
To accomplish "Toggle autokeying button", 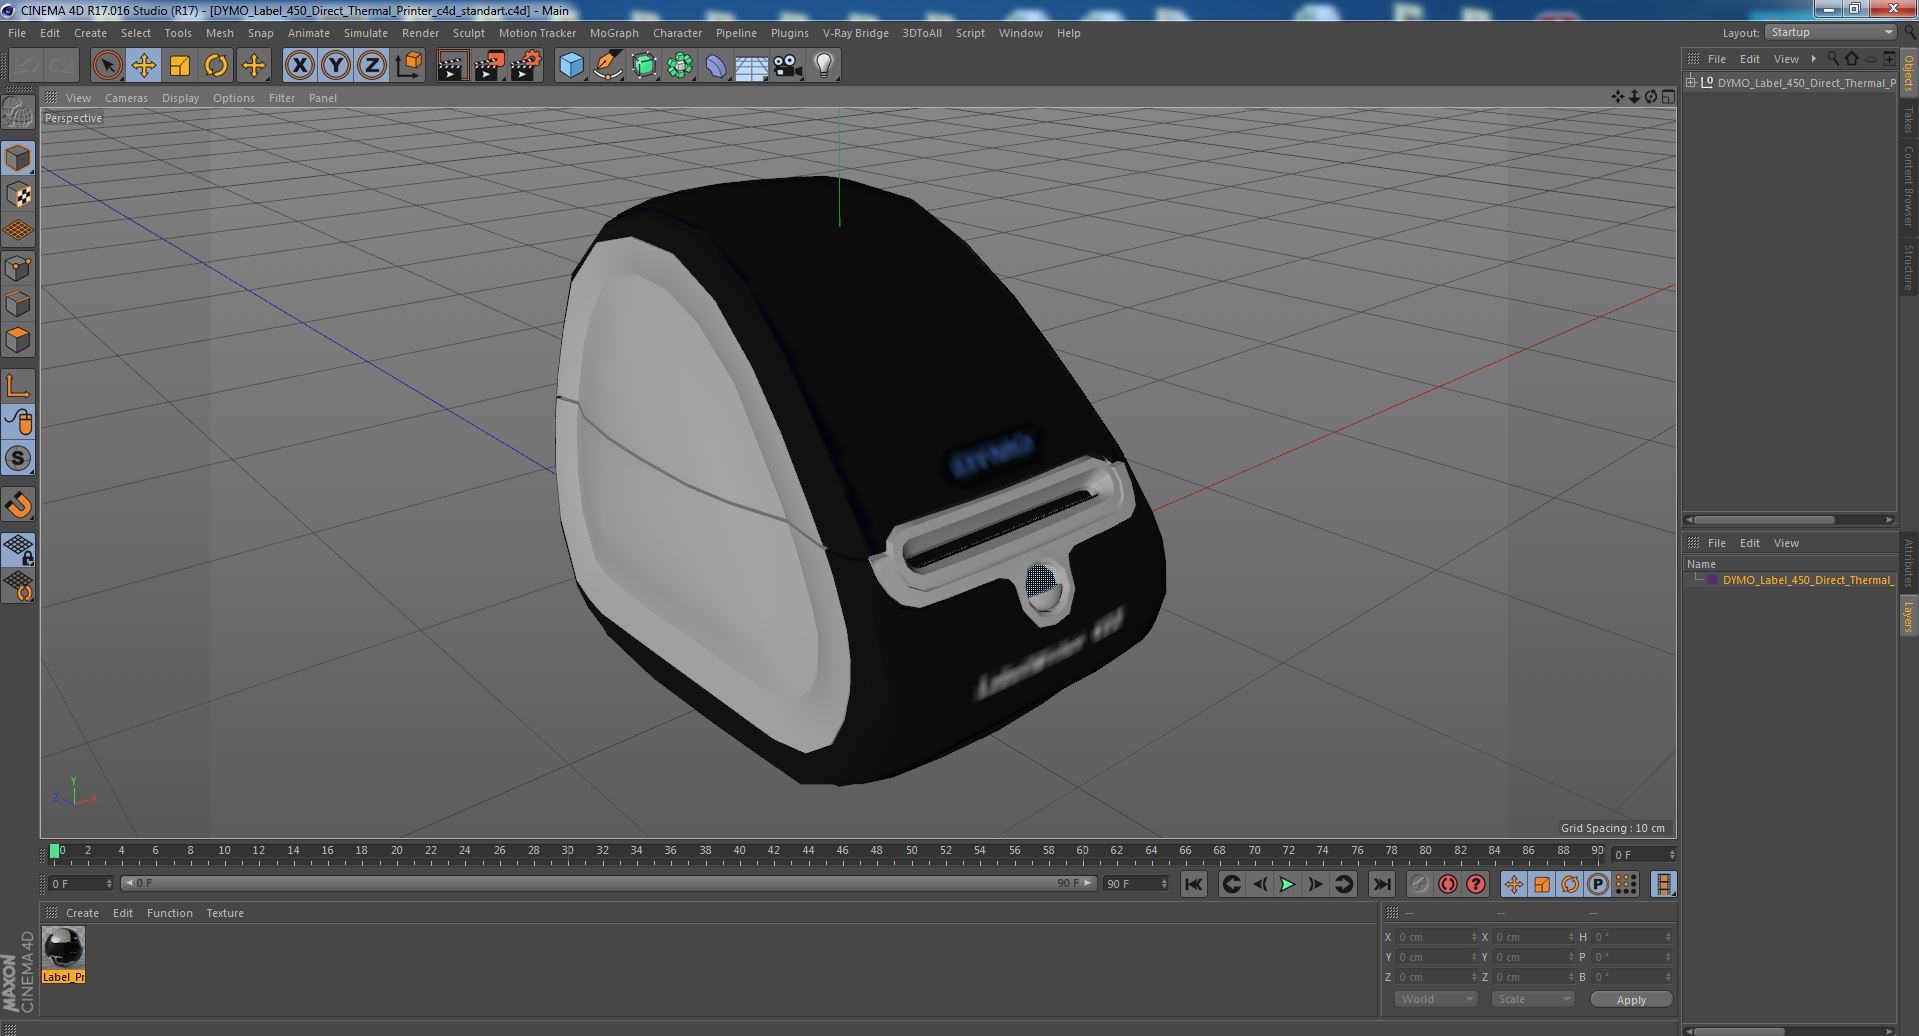I will 1447,884.
